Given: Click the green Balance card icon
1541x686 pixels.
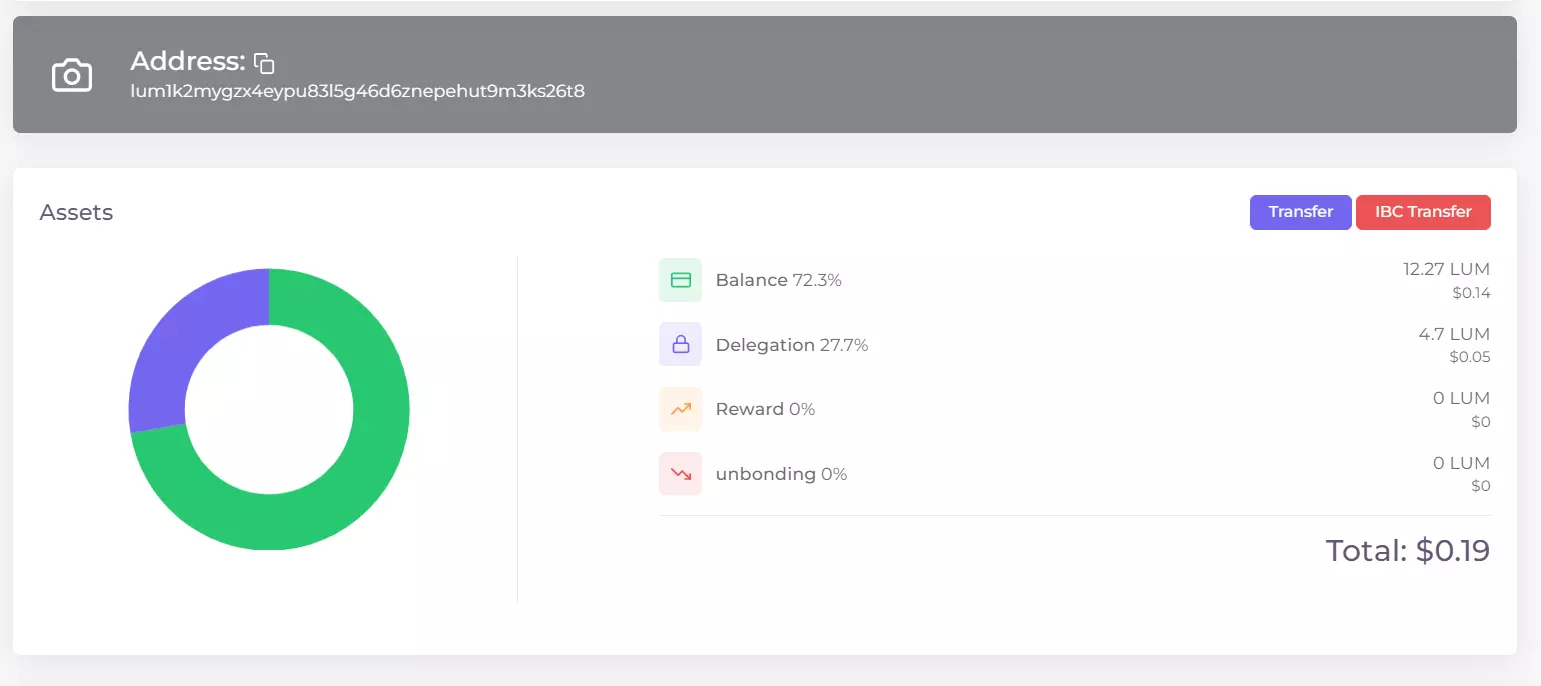Looking at the screenshot, I should point(680,280).
